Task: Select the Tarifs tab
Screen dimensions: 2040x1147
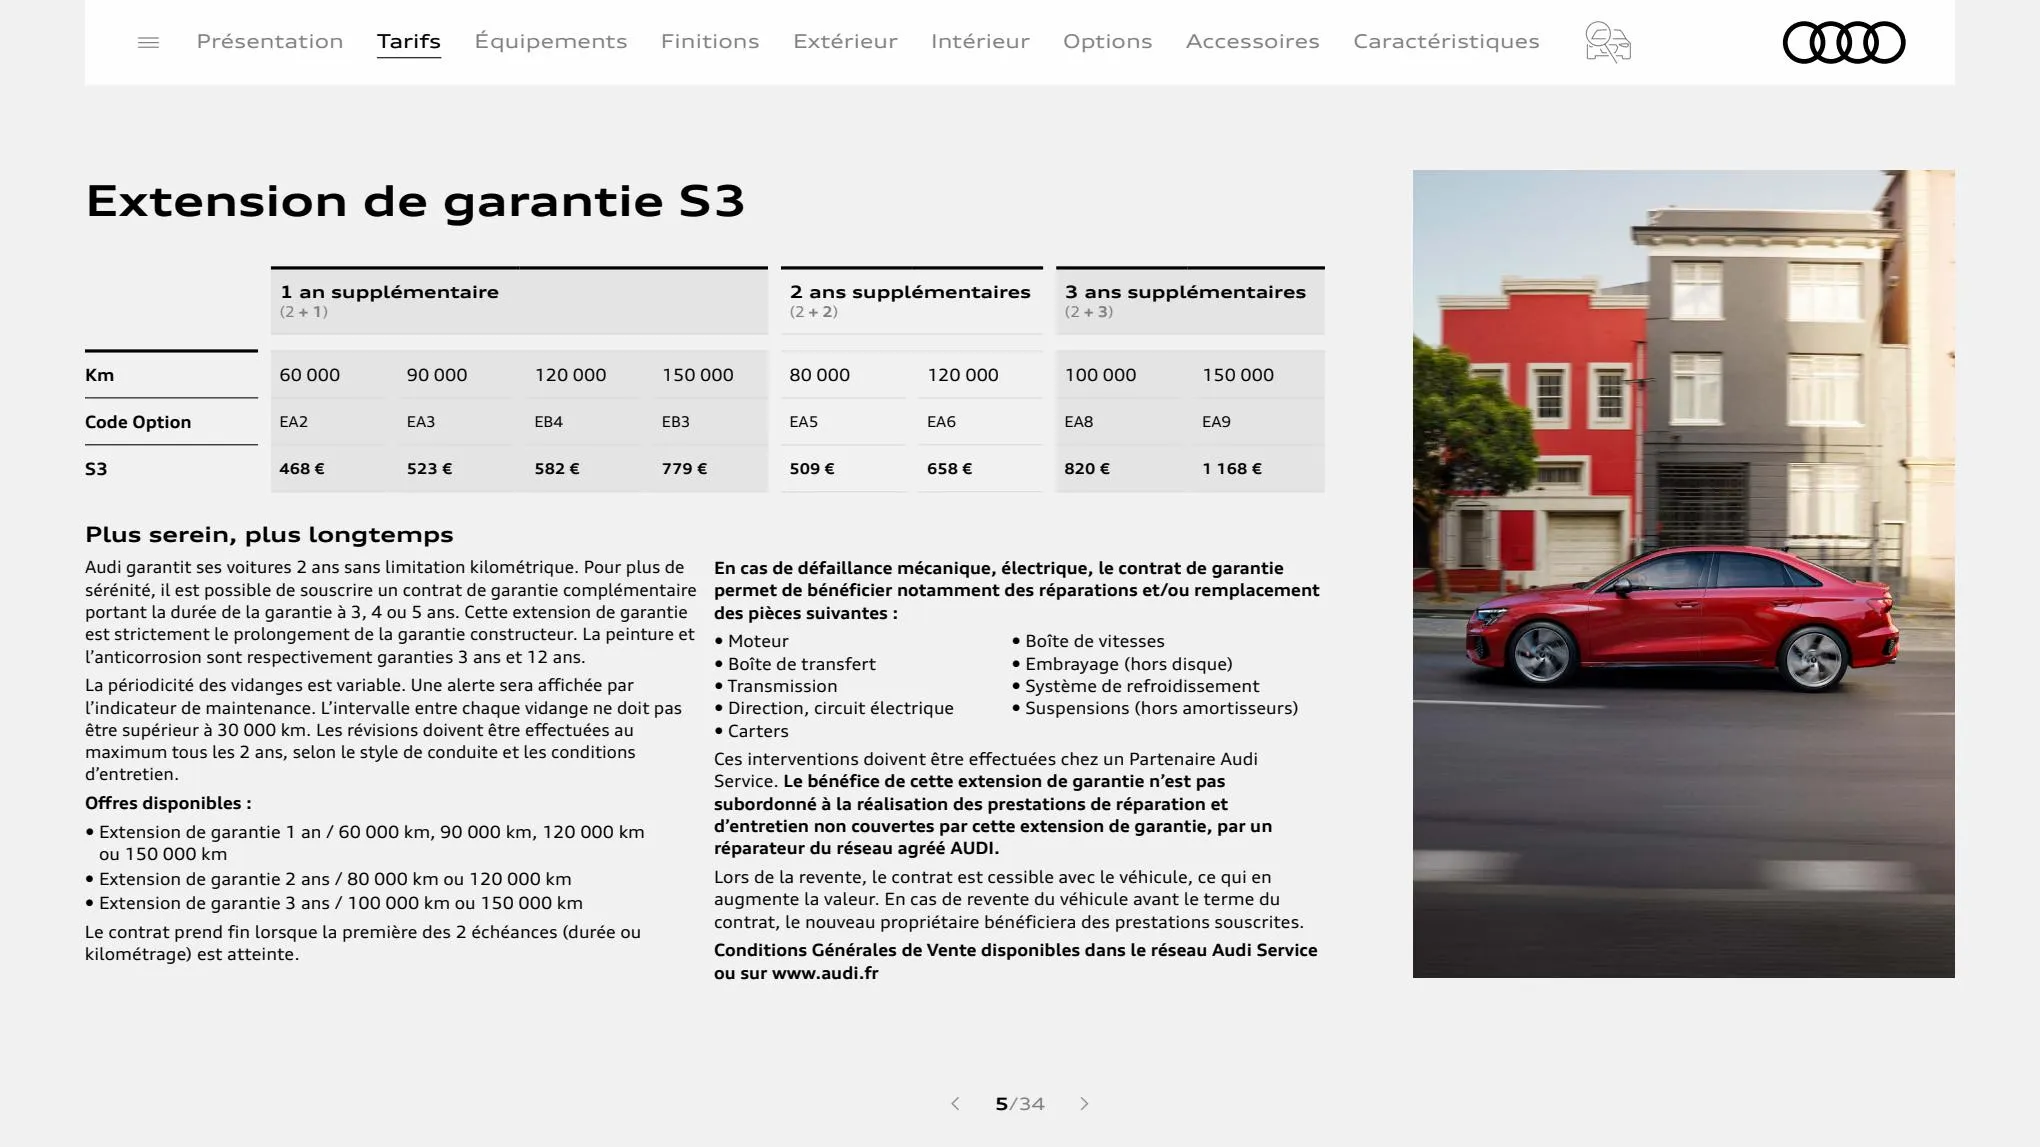Action: pyautogui.click(x=409, y=41)
